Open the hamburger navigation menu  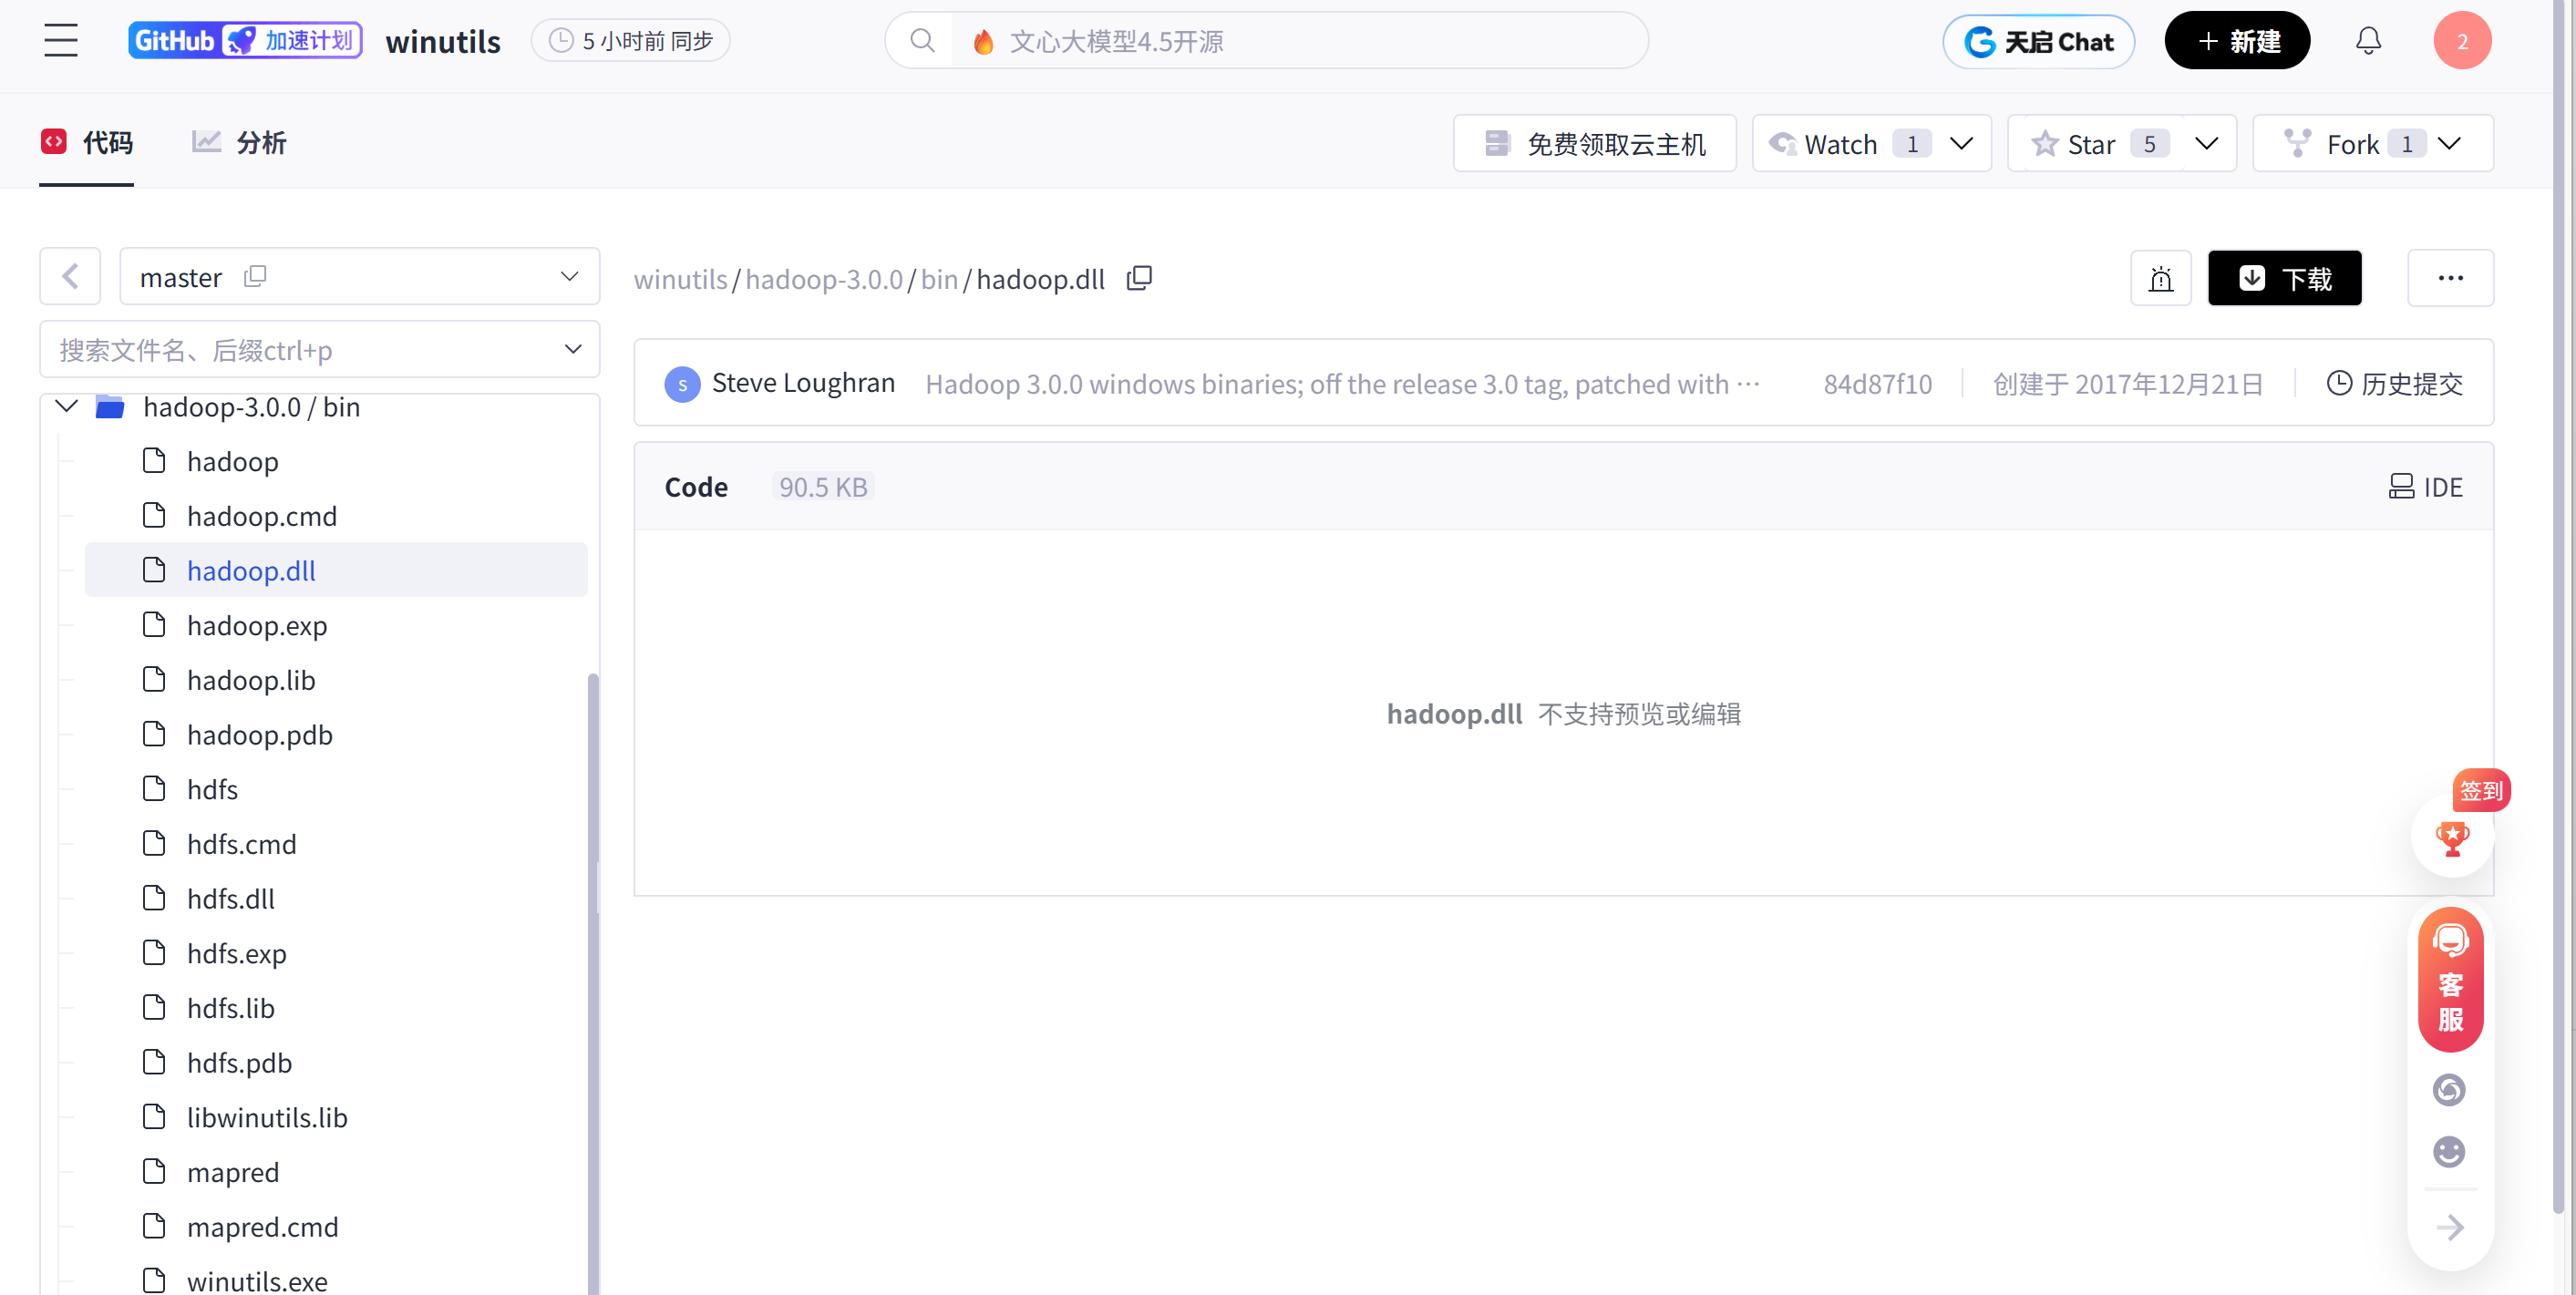[60, 40]
